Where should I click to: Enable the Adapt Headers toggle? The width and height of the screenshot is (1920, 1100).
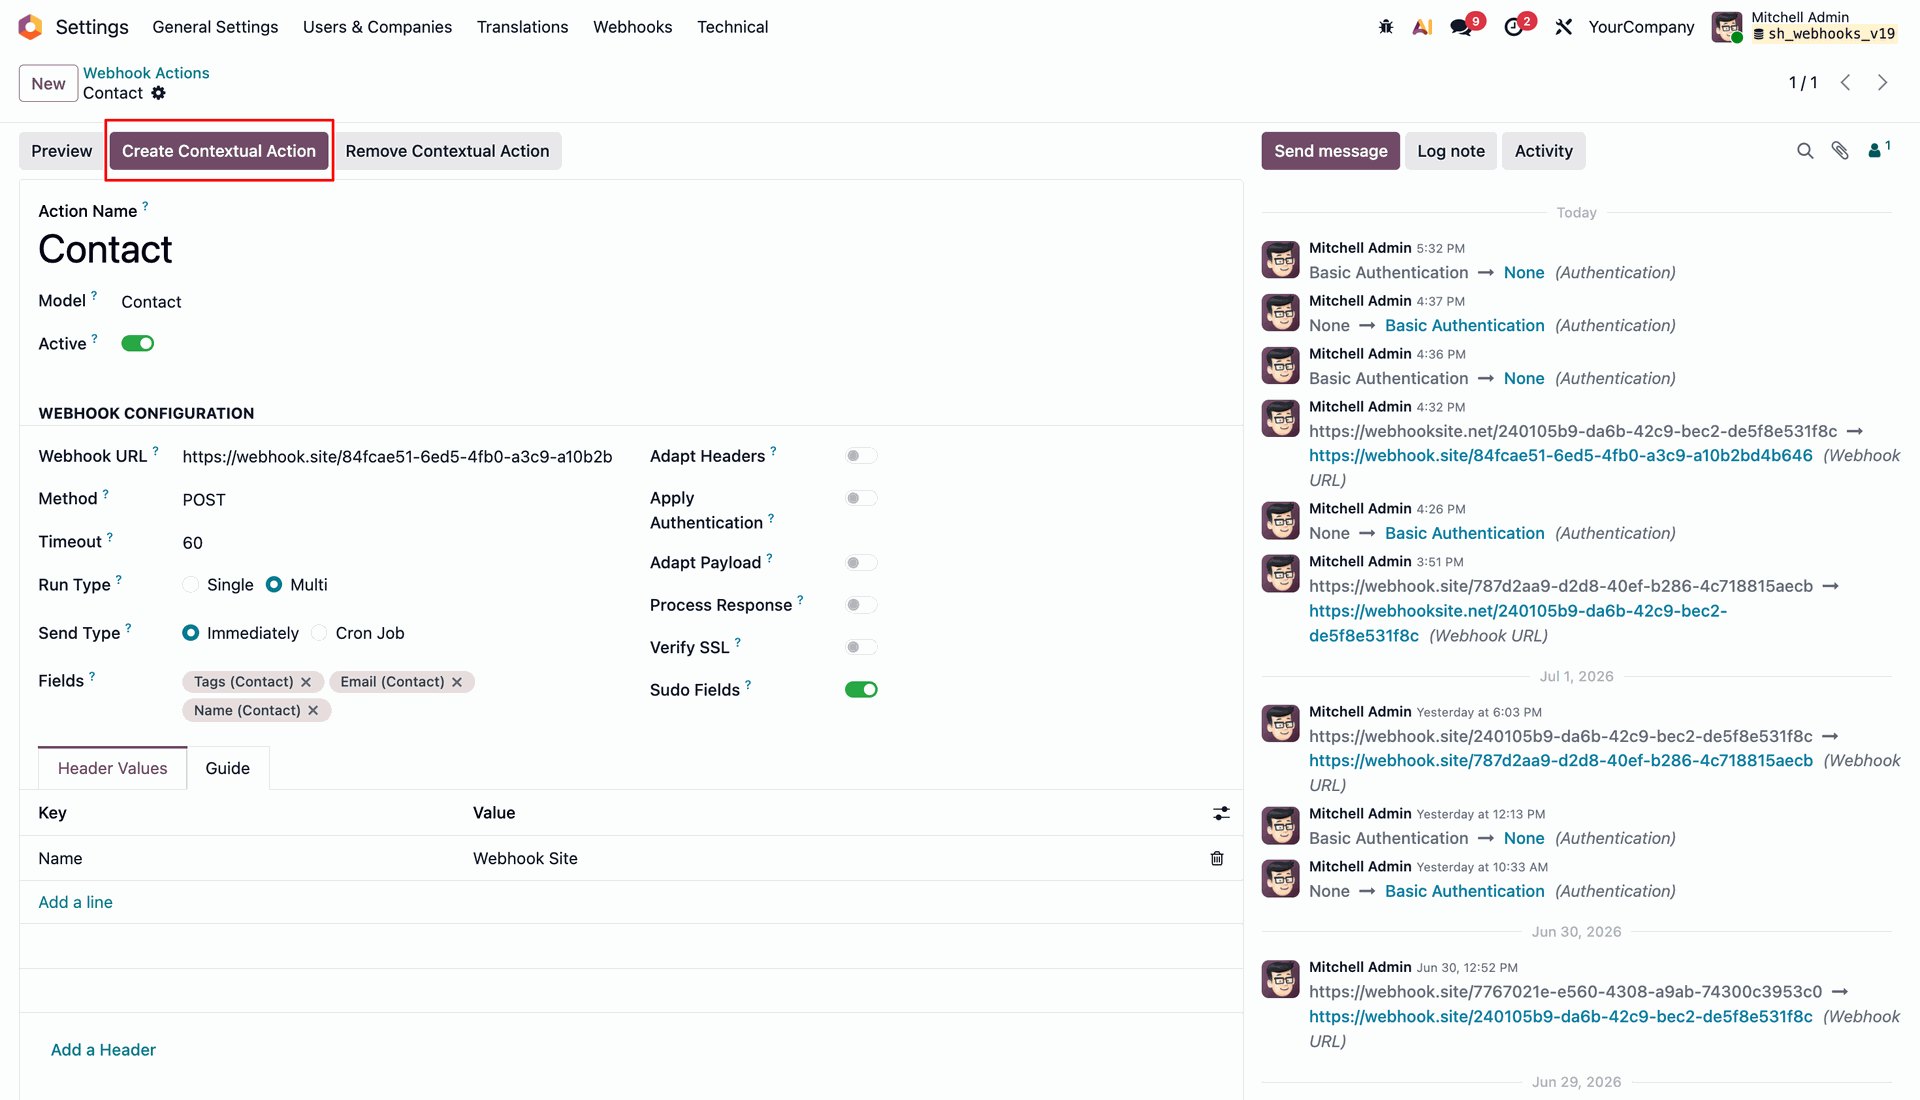pyautogui.click(x=861, y=456)
